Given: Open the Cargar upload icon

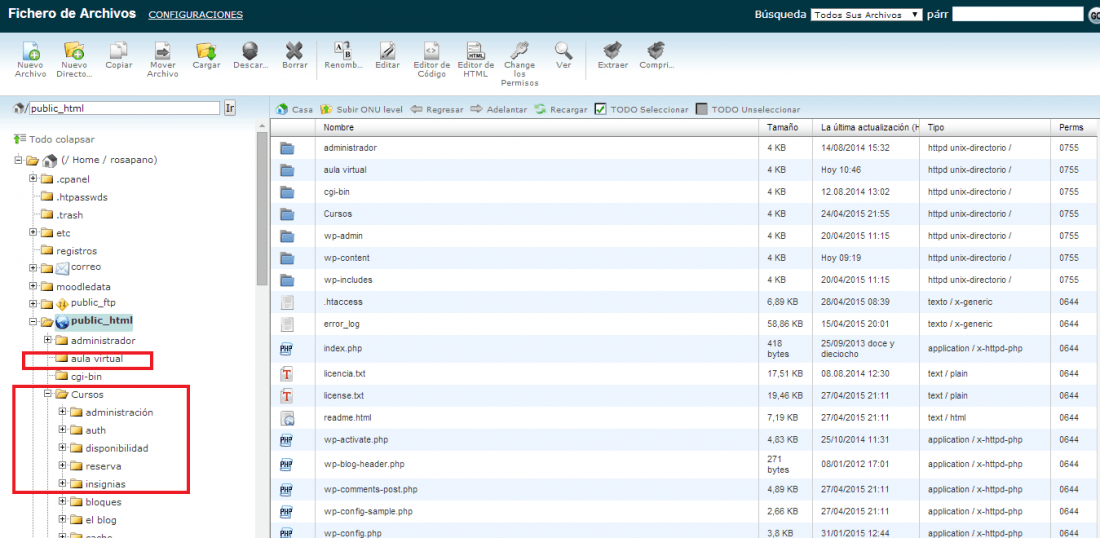Looking at the screenshot, I should click(206, 51).
